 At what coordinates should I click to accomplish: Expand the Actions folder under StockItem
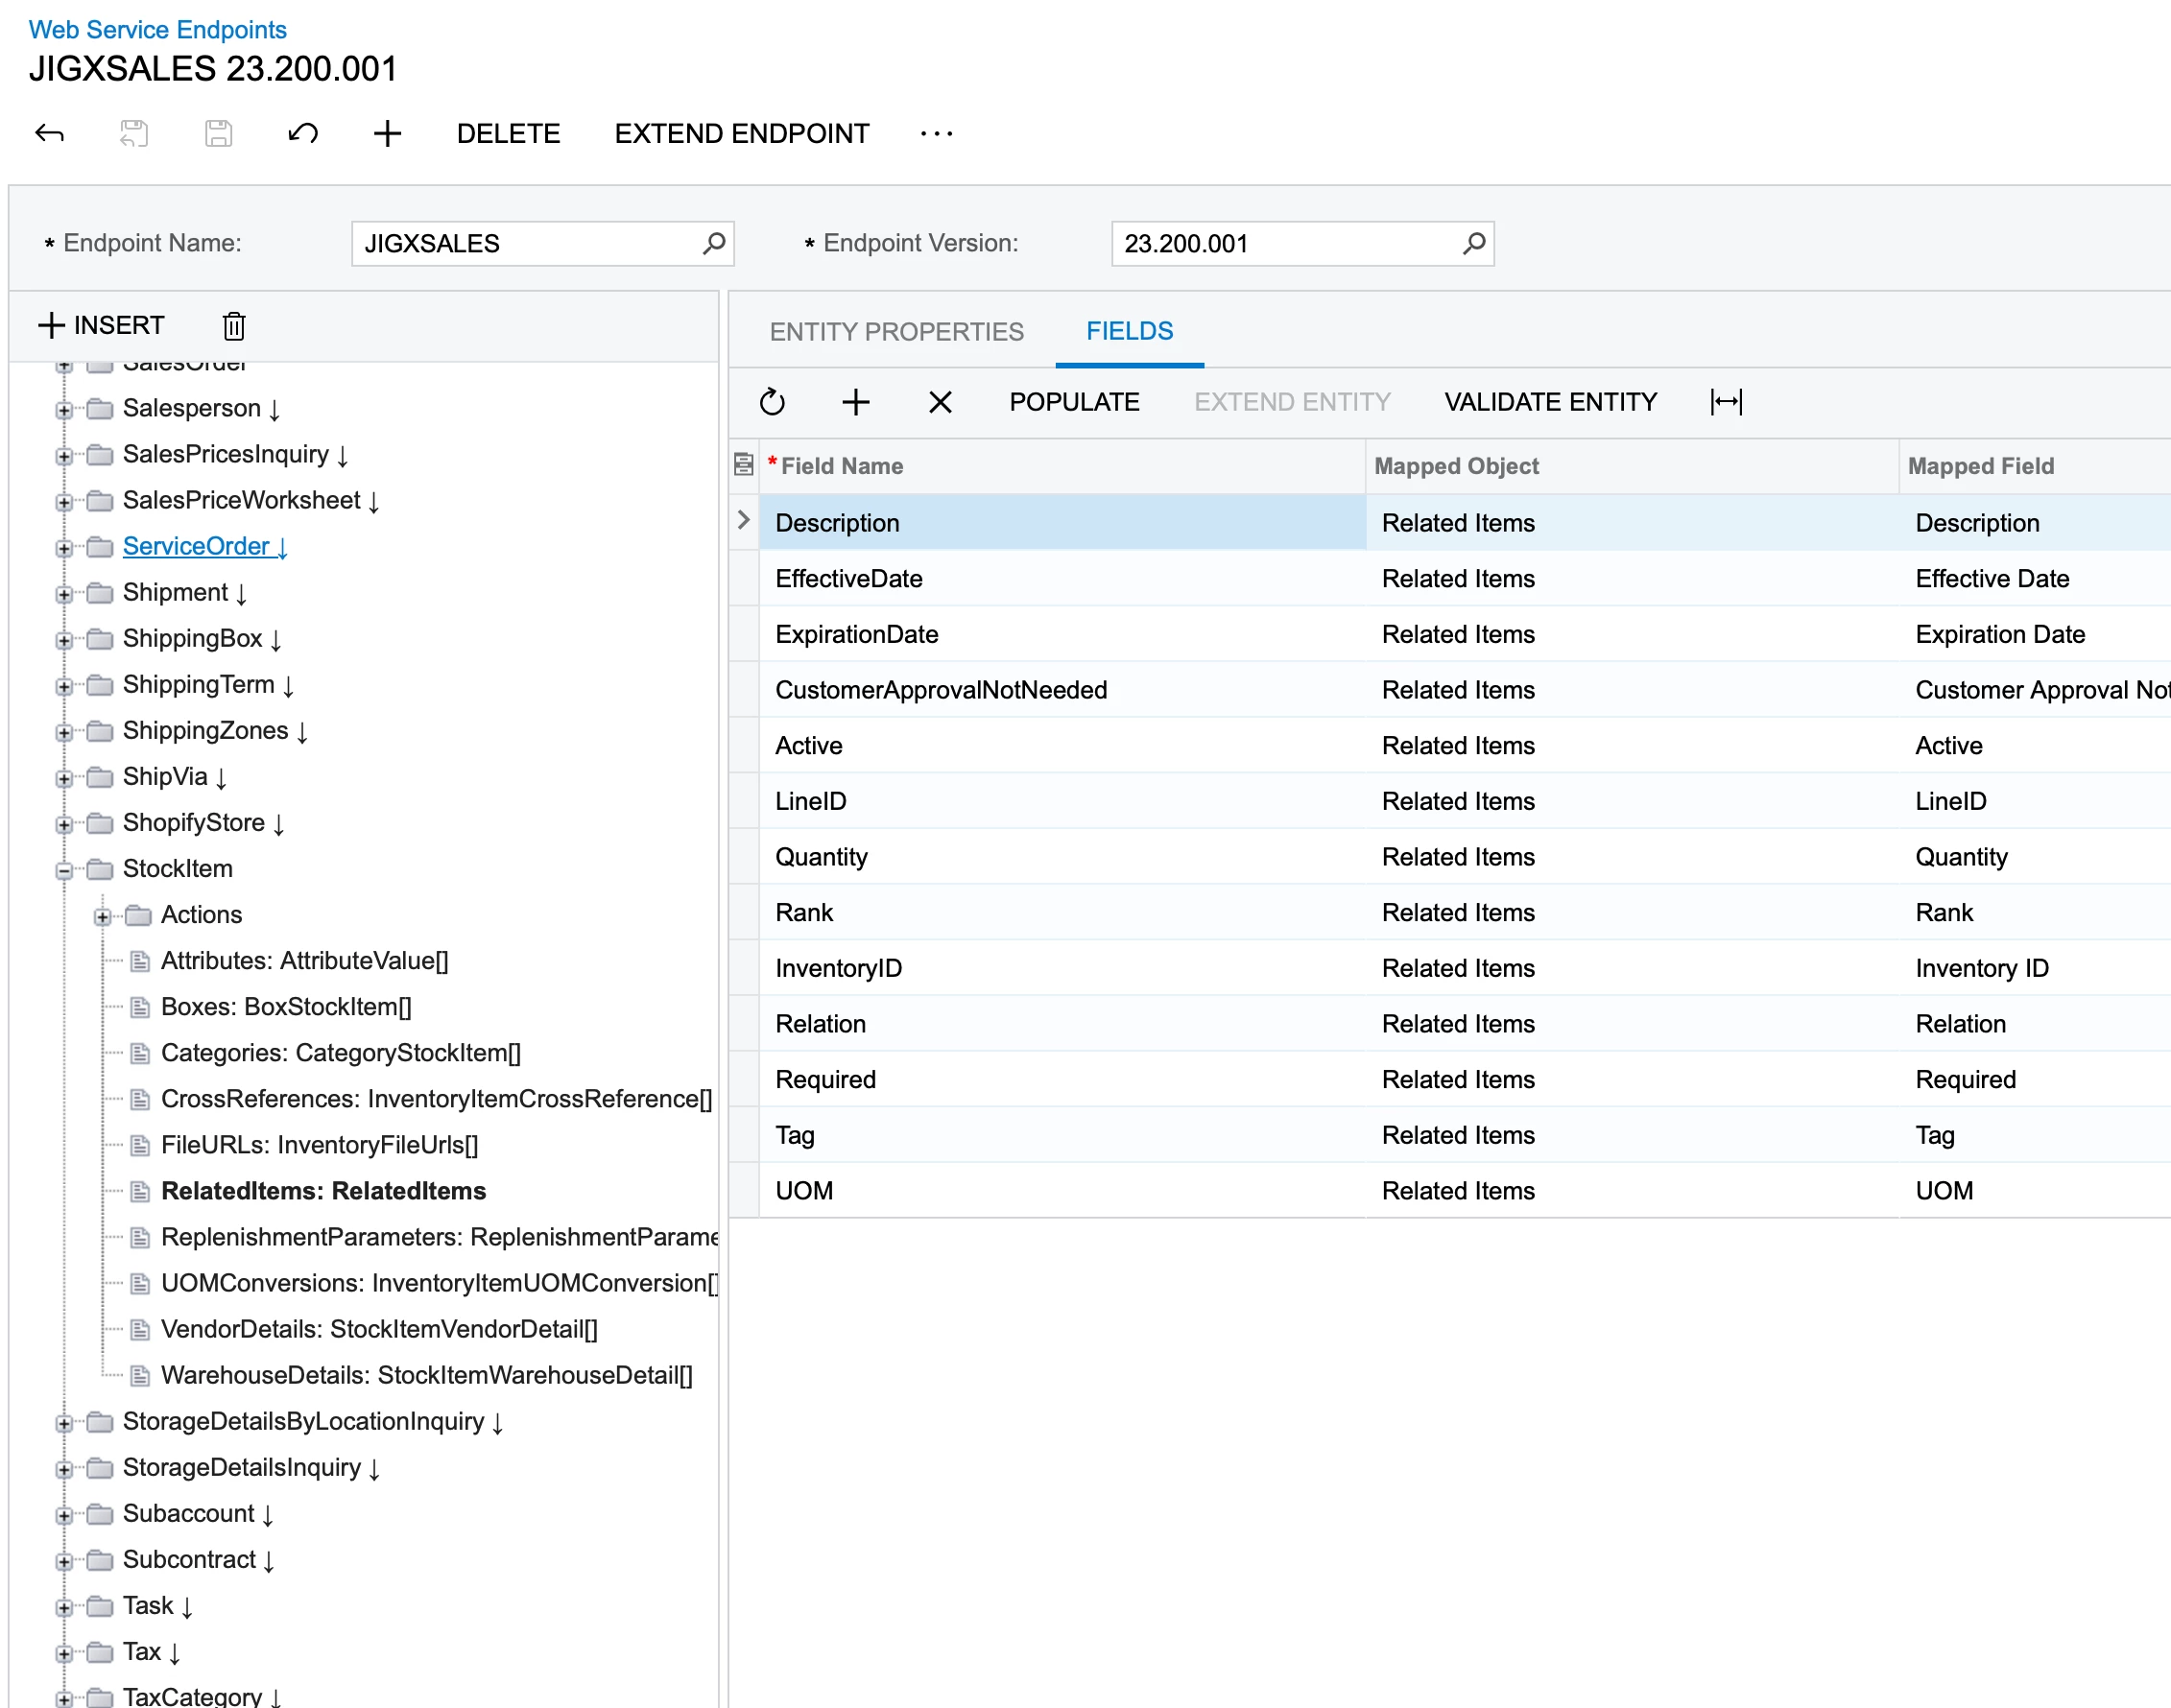[102, 916]
